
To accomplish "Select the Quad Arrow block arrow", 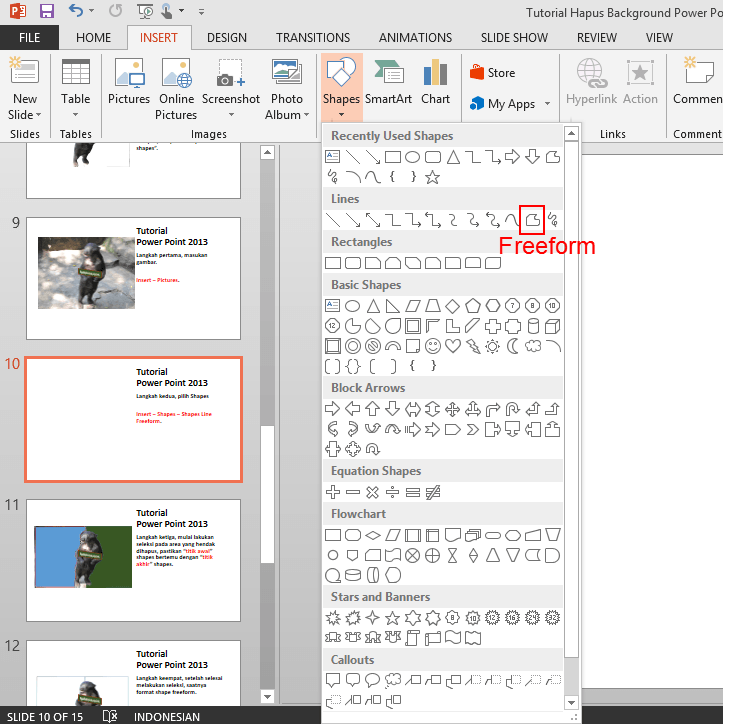I will coord(453,408).
